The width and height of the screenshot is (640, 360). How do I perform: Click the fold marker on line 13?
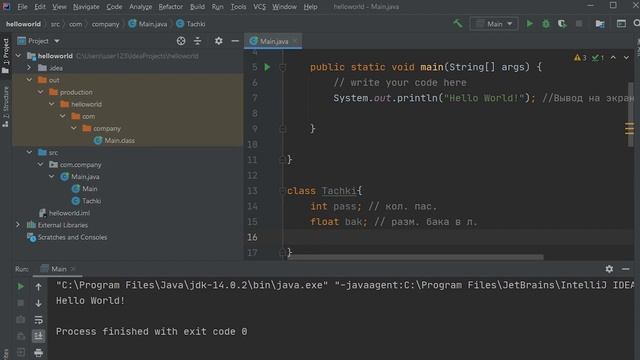[x=282, y=191]
